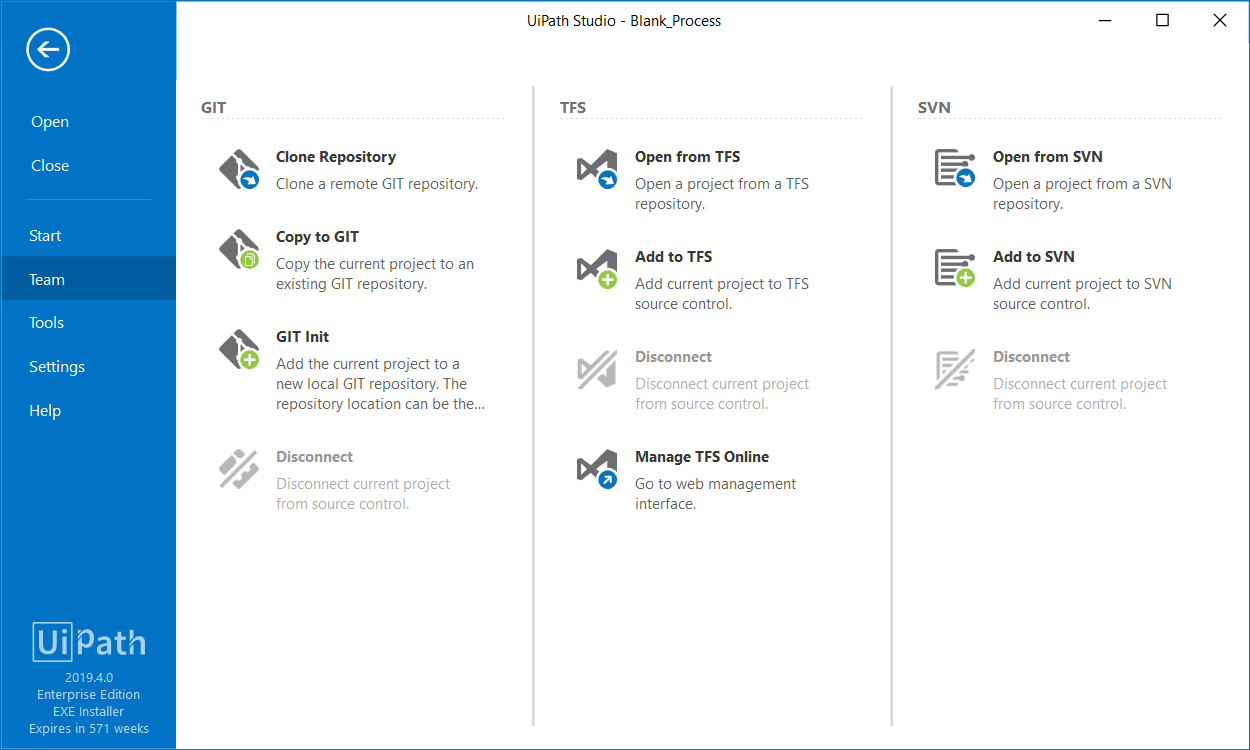Click the Open from TFS icon

(x=598, y=170)
